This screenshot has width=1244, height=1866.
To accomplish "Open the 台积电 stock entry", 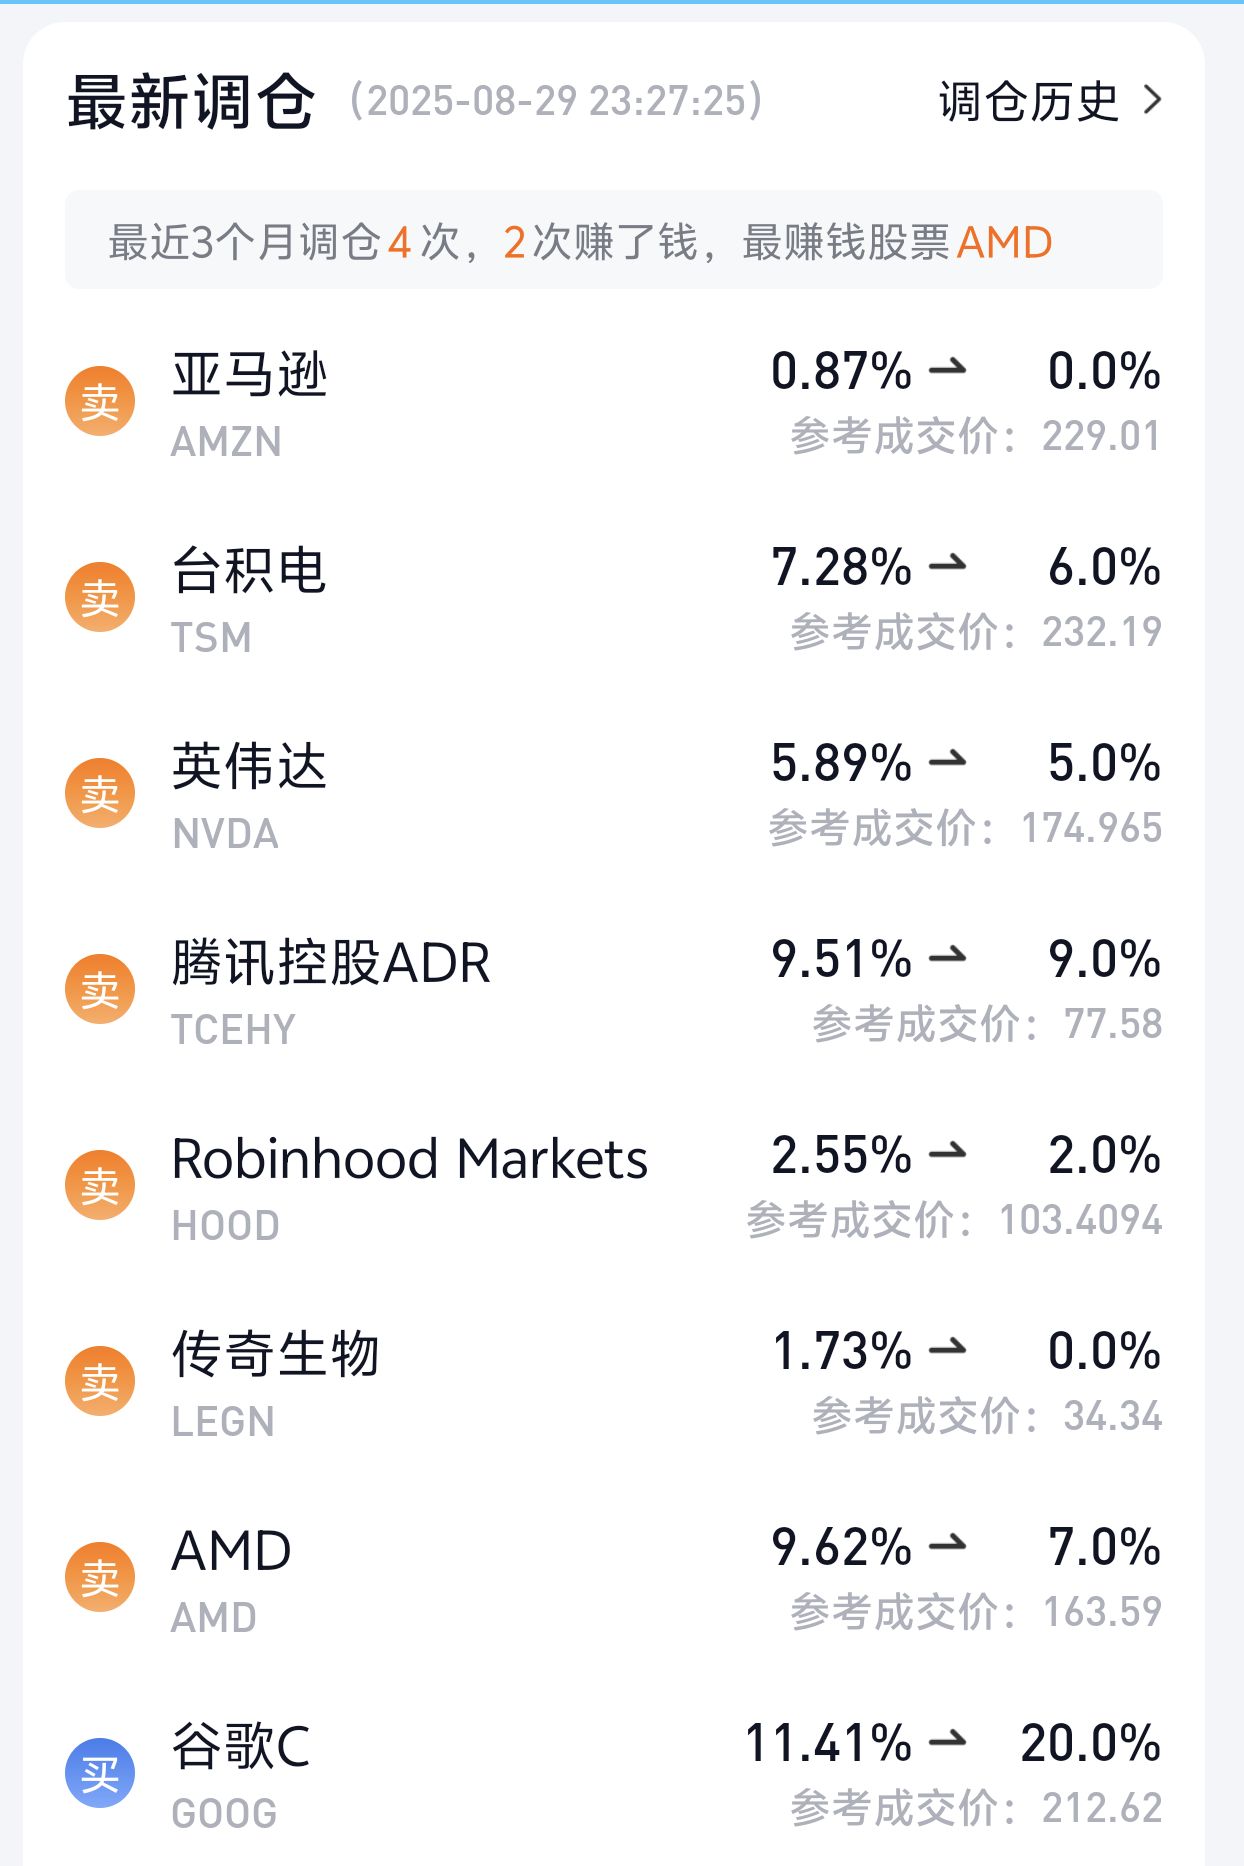I will tap(249, 571).
